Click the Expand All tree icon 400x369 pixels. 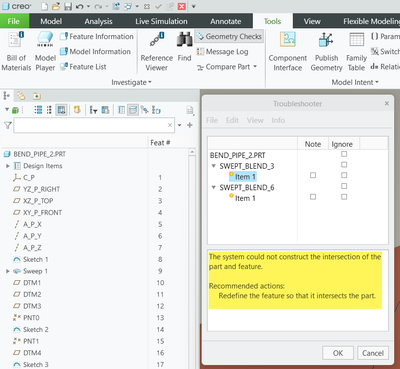click(38, 110)
